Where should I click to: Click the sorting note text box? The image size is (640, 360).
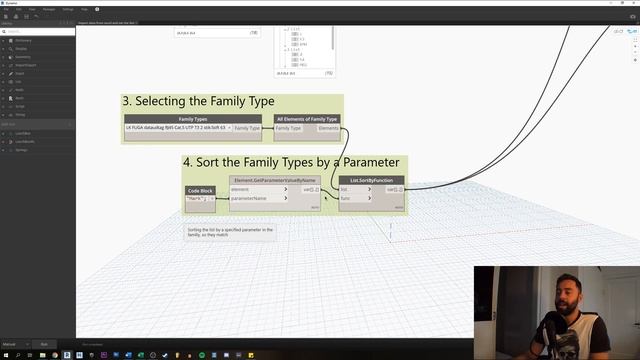(230, 232)
